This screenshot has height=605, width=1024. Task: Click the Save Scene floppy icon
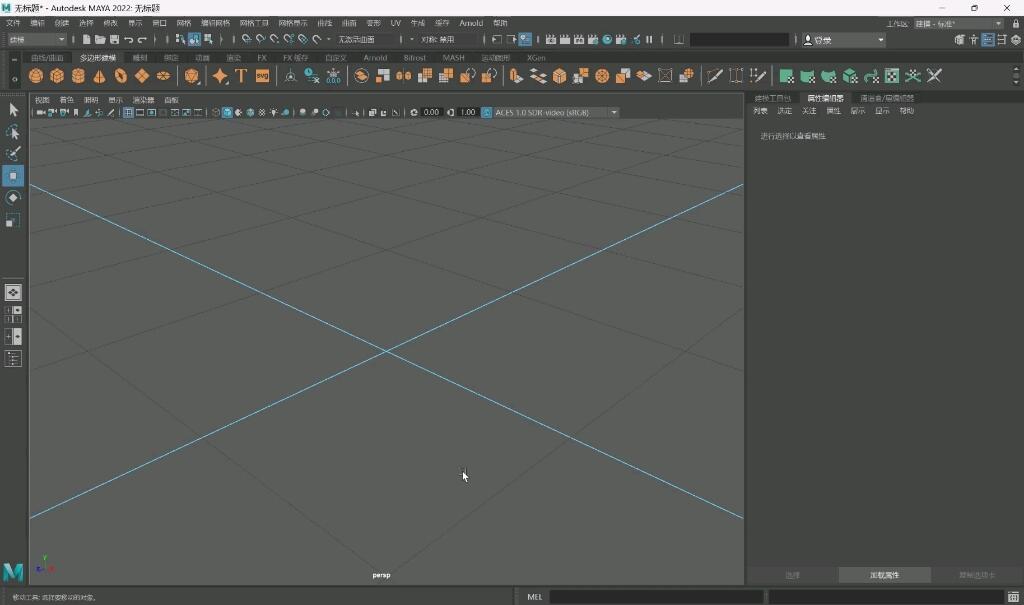point(114,40)
